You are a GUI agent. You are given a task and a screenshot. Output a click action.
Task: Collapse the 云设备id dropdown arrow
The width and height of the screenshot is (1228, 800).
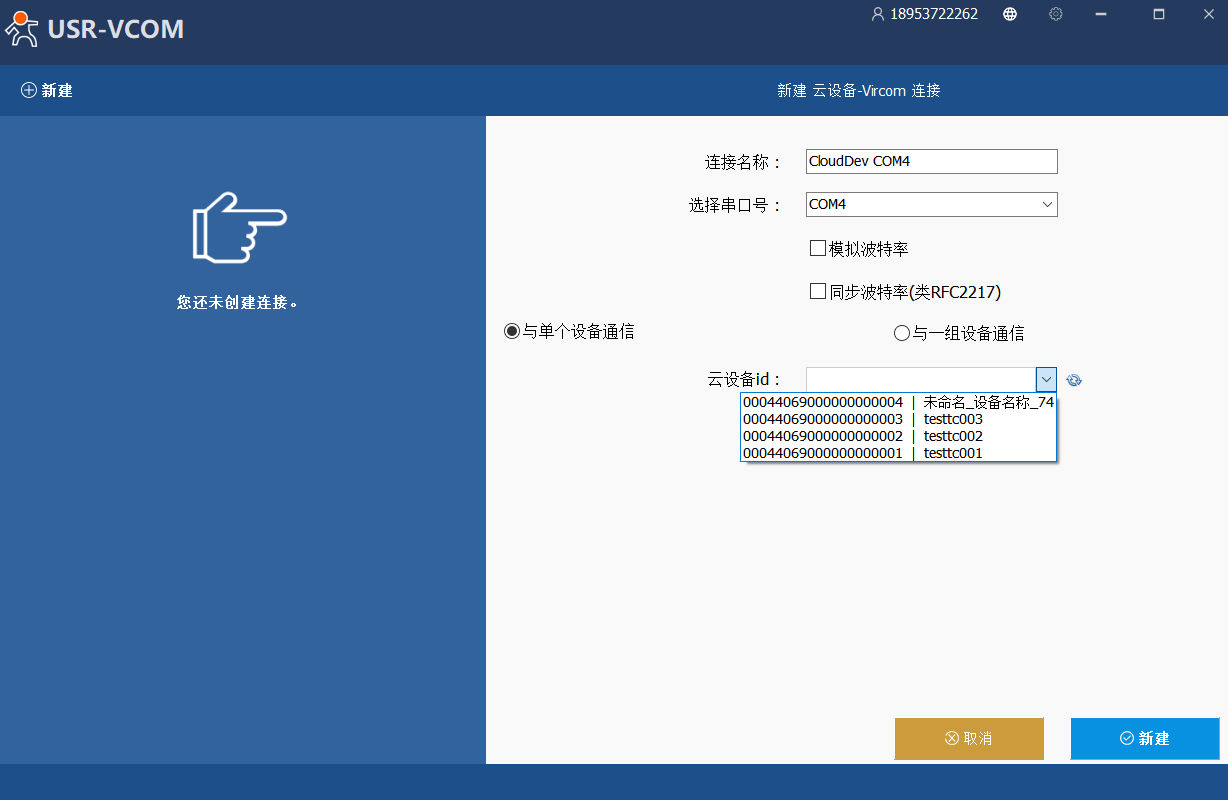pyautogui.click(x=1046, y=380)
